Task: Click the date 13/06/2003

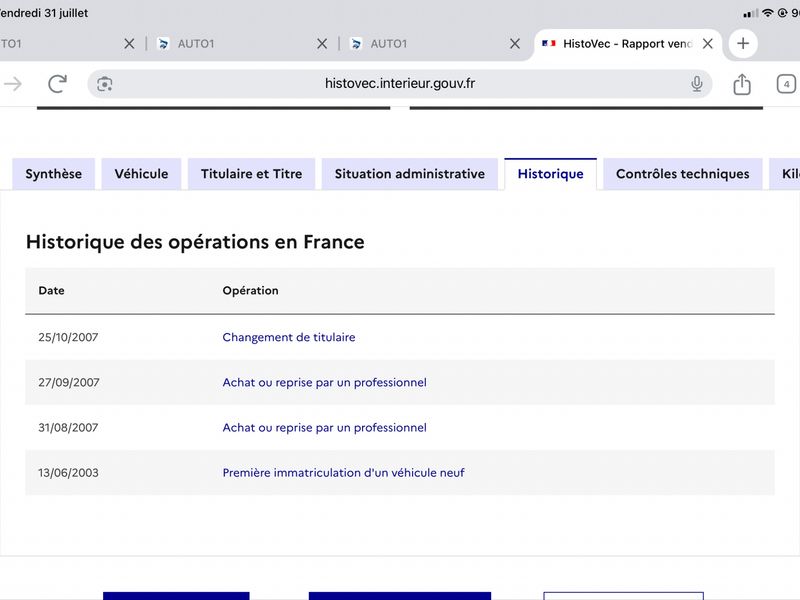Action: [68, 473]
